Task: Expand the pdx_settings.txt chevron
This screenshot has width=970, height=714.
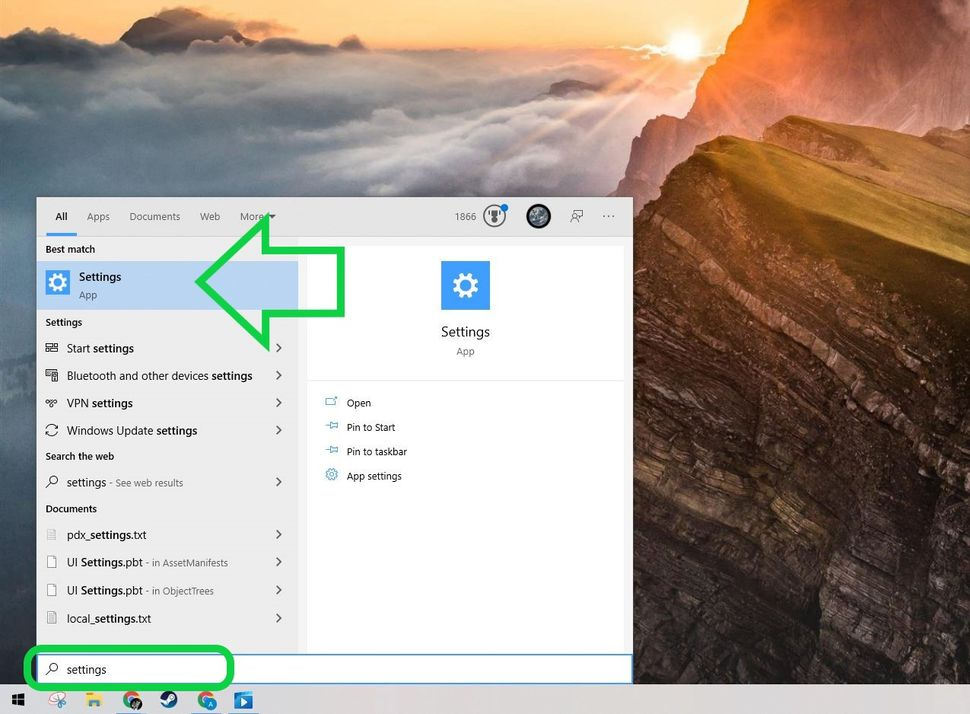Action: pyautogui.click(x=279, y=535)
